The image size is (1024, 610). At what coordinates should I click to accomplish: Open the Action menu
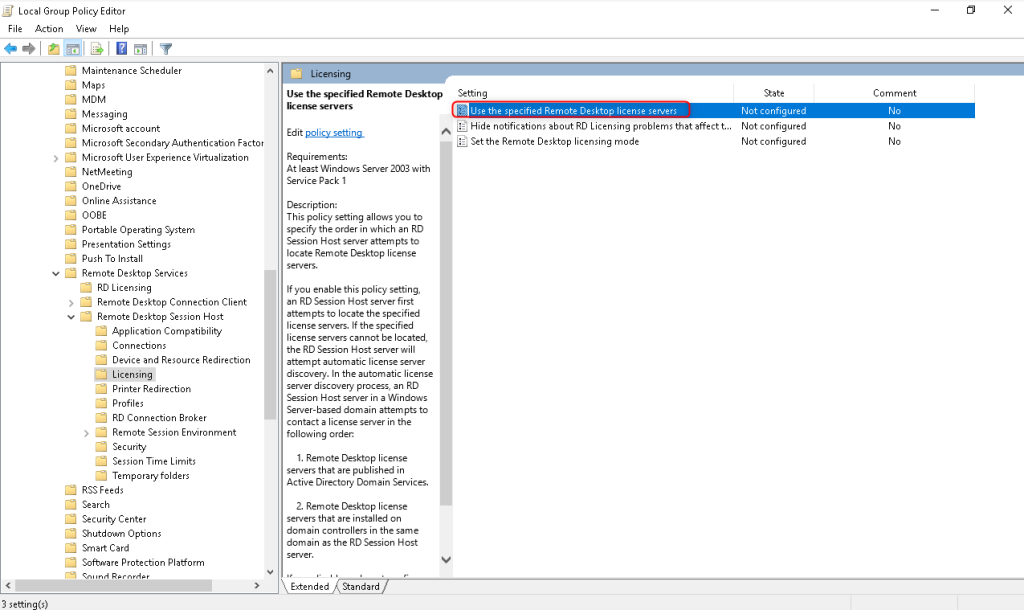point(49,29)
